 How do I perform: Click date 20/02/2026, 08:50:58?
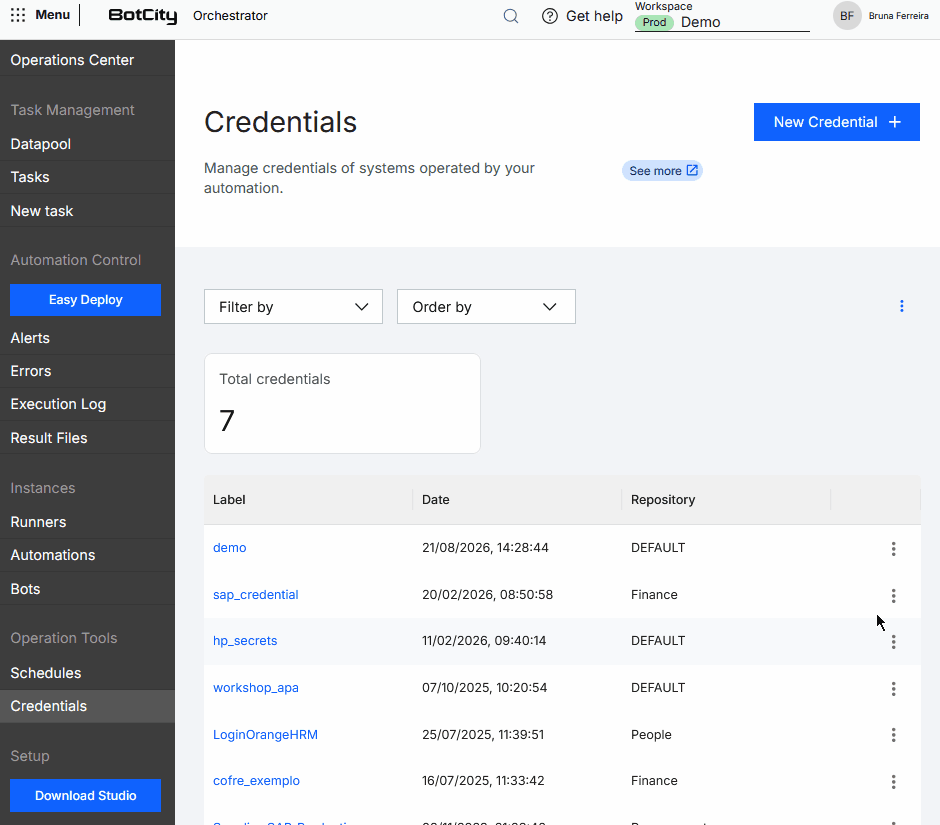(487, 595)
